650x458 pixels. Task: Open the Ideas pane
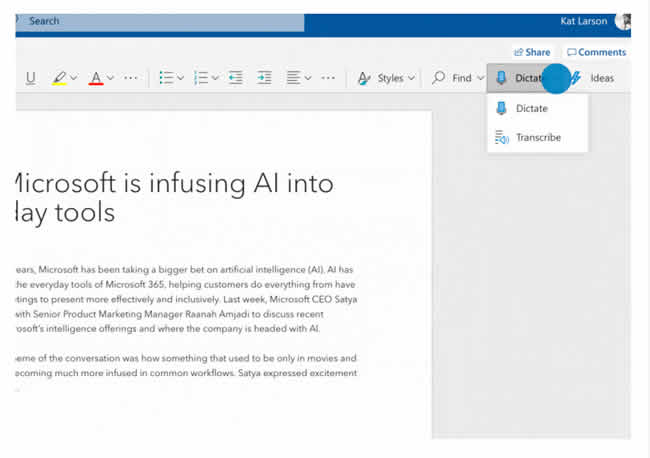click(594, 78)
